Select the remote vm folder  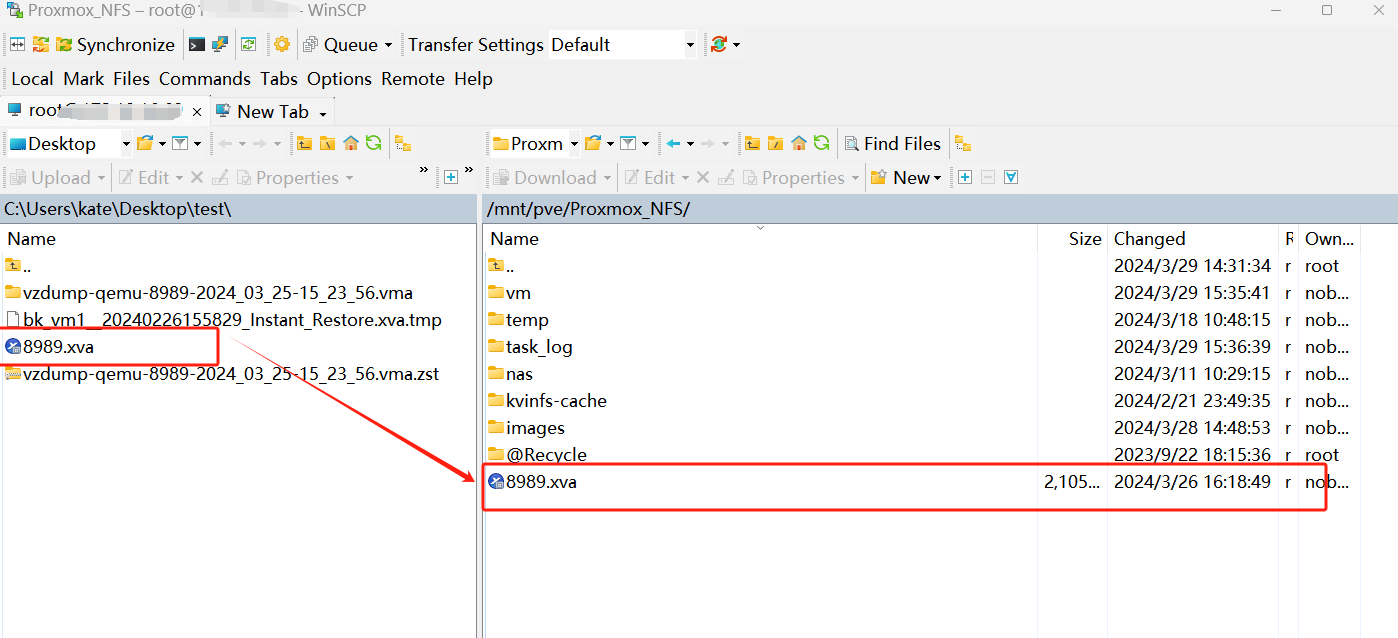[x=510, y=293]
